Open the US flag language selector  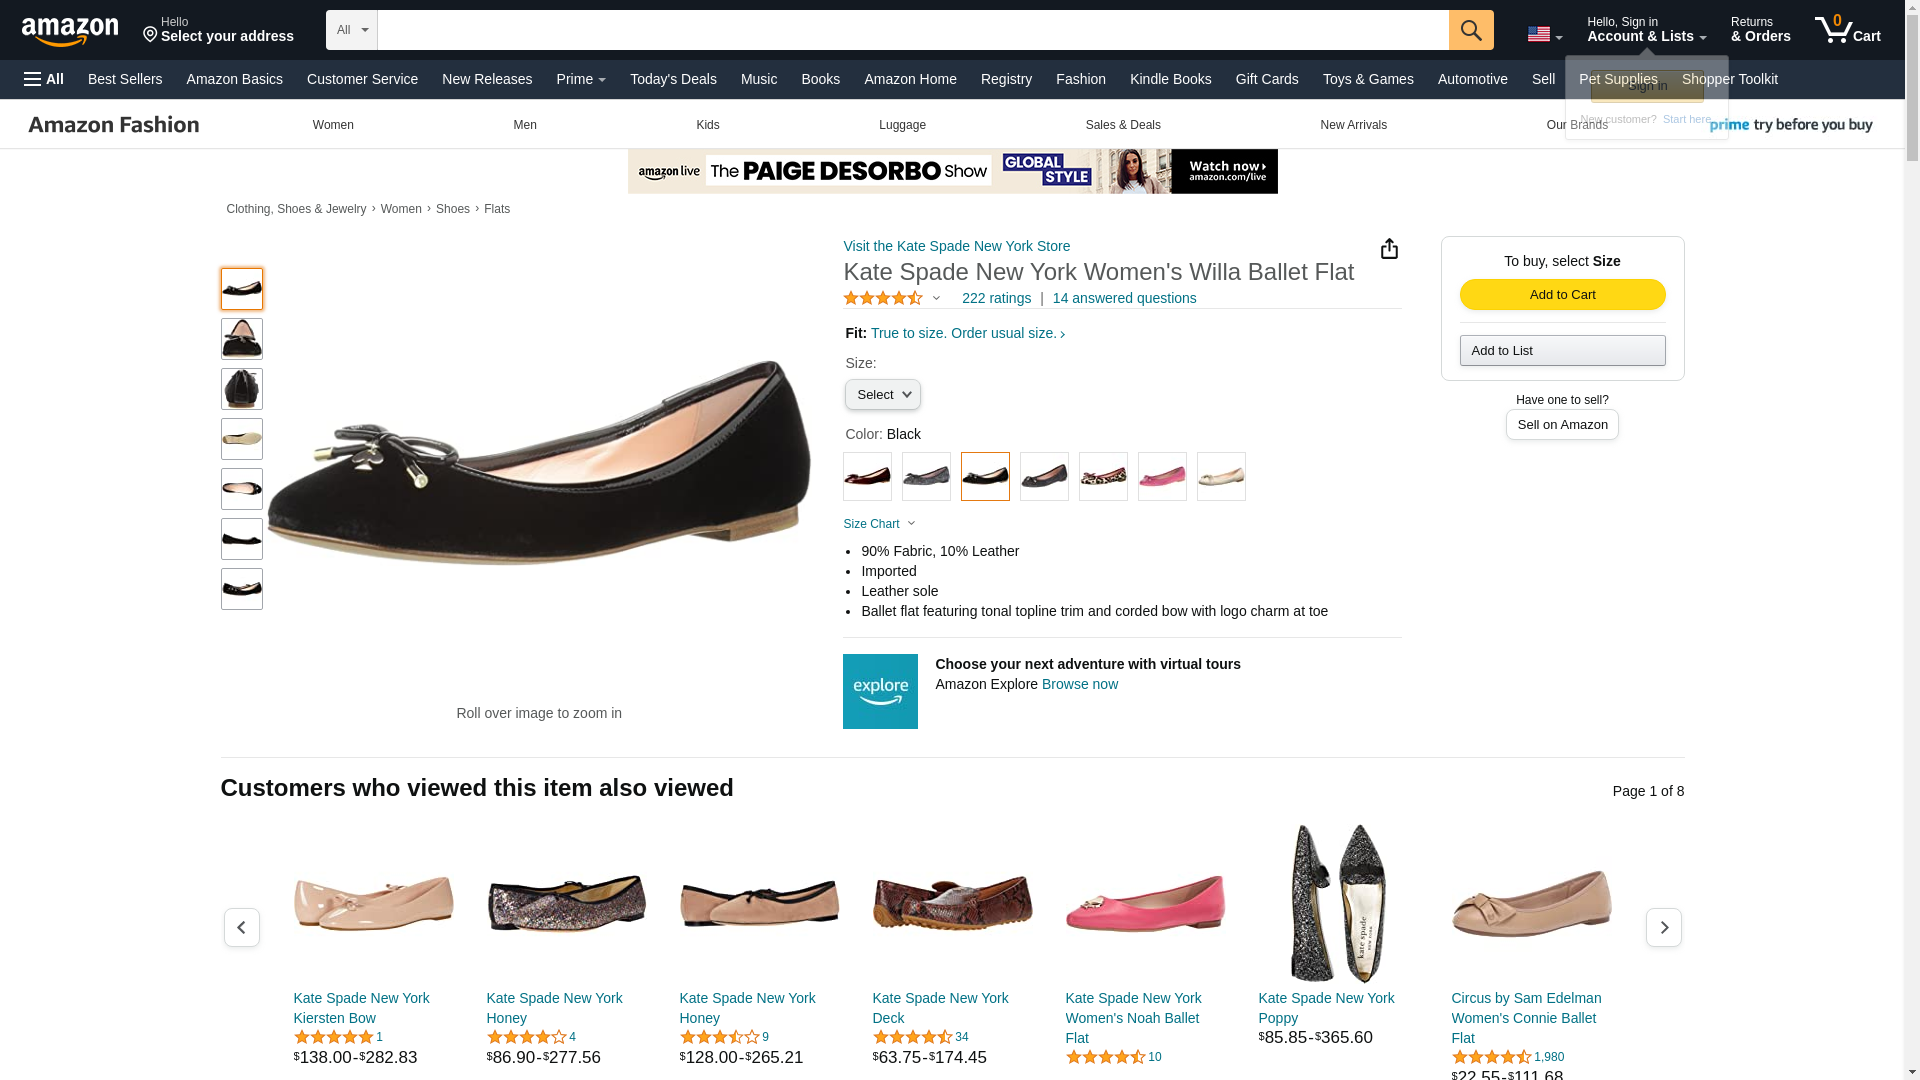click(1544, 34)
